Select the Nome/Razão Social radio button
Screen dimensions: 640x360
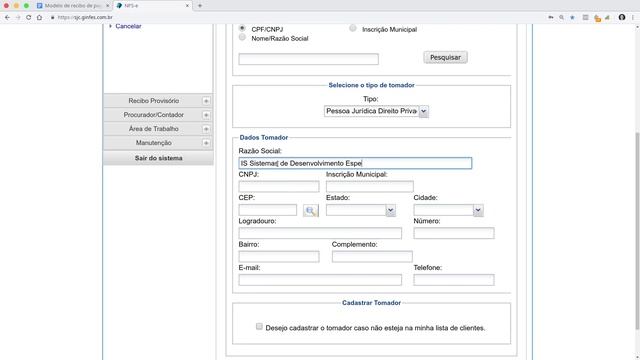click(x=242, y=38)
